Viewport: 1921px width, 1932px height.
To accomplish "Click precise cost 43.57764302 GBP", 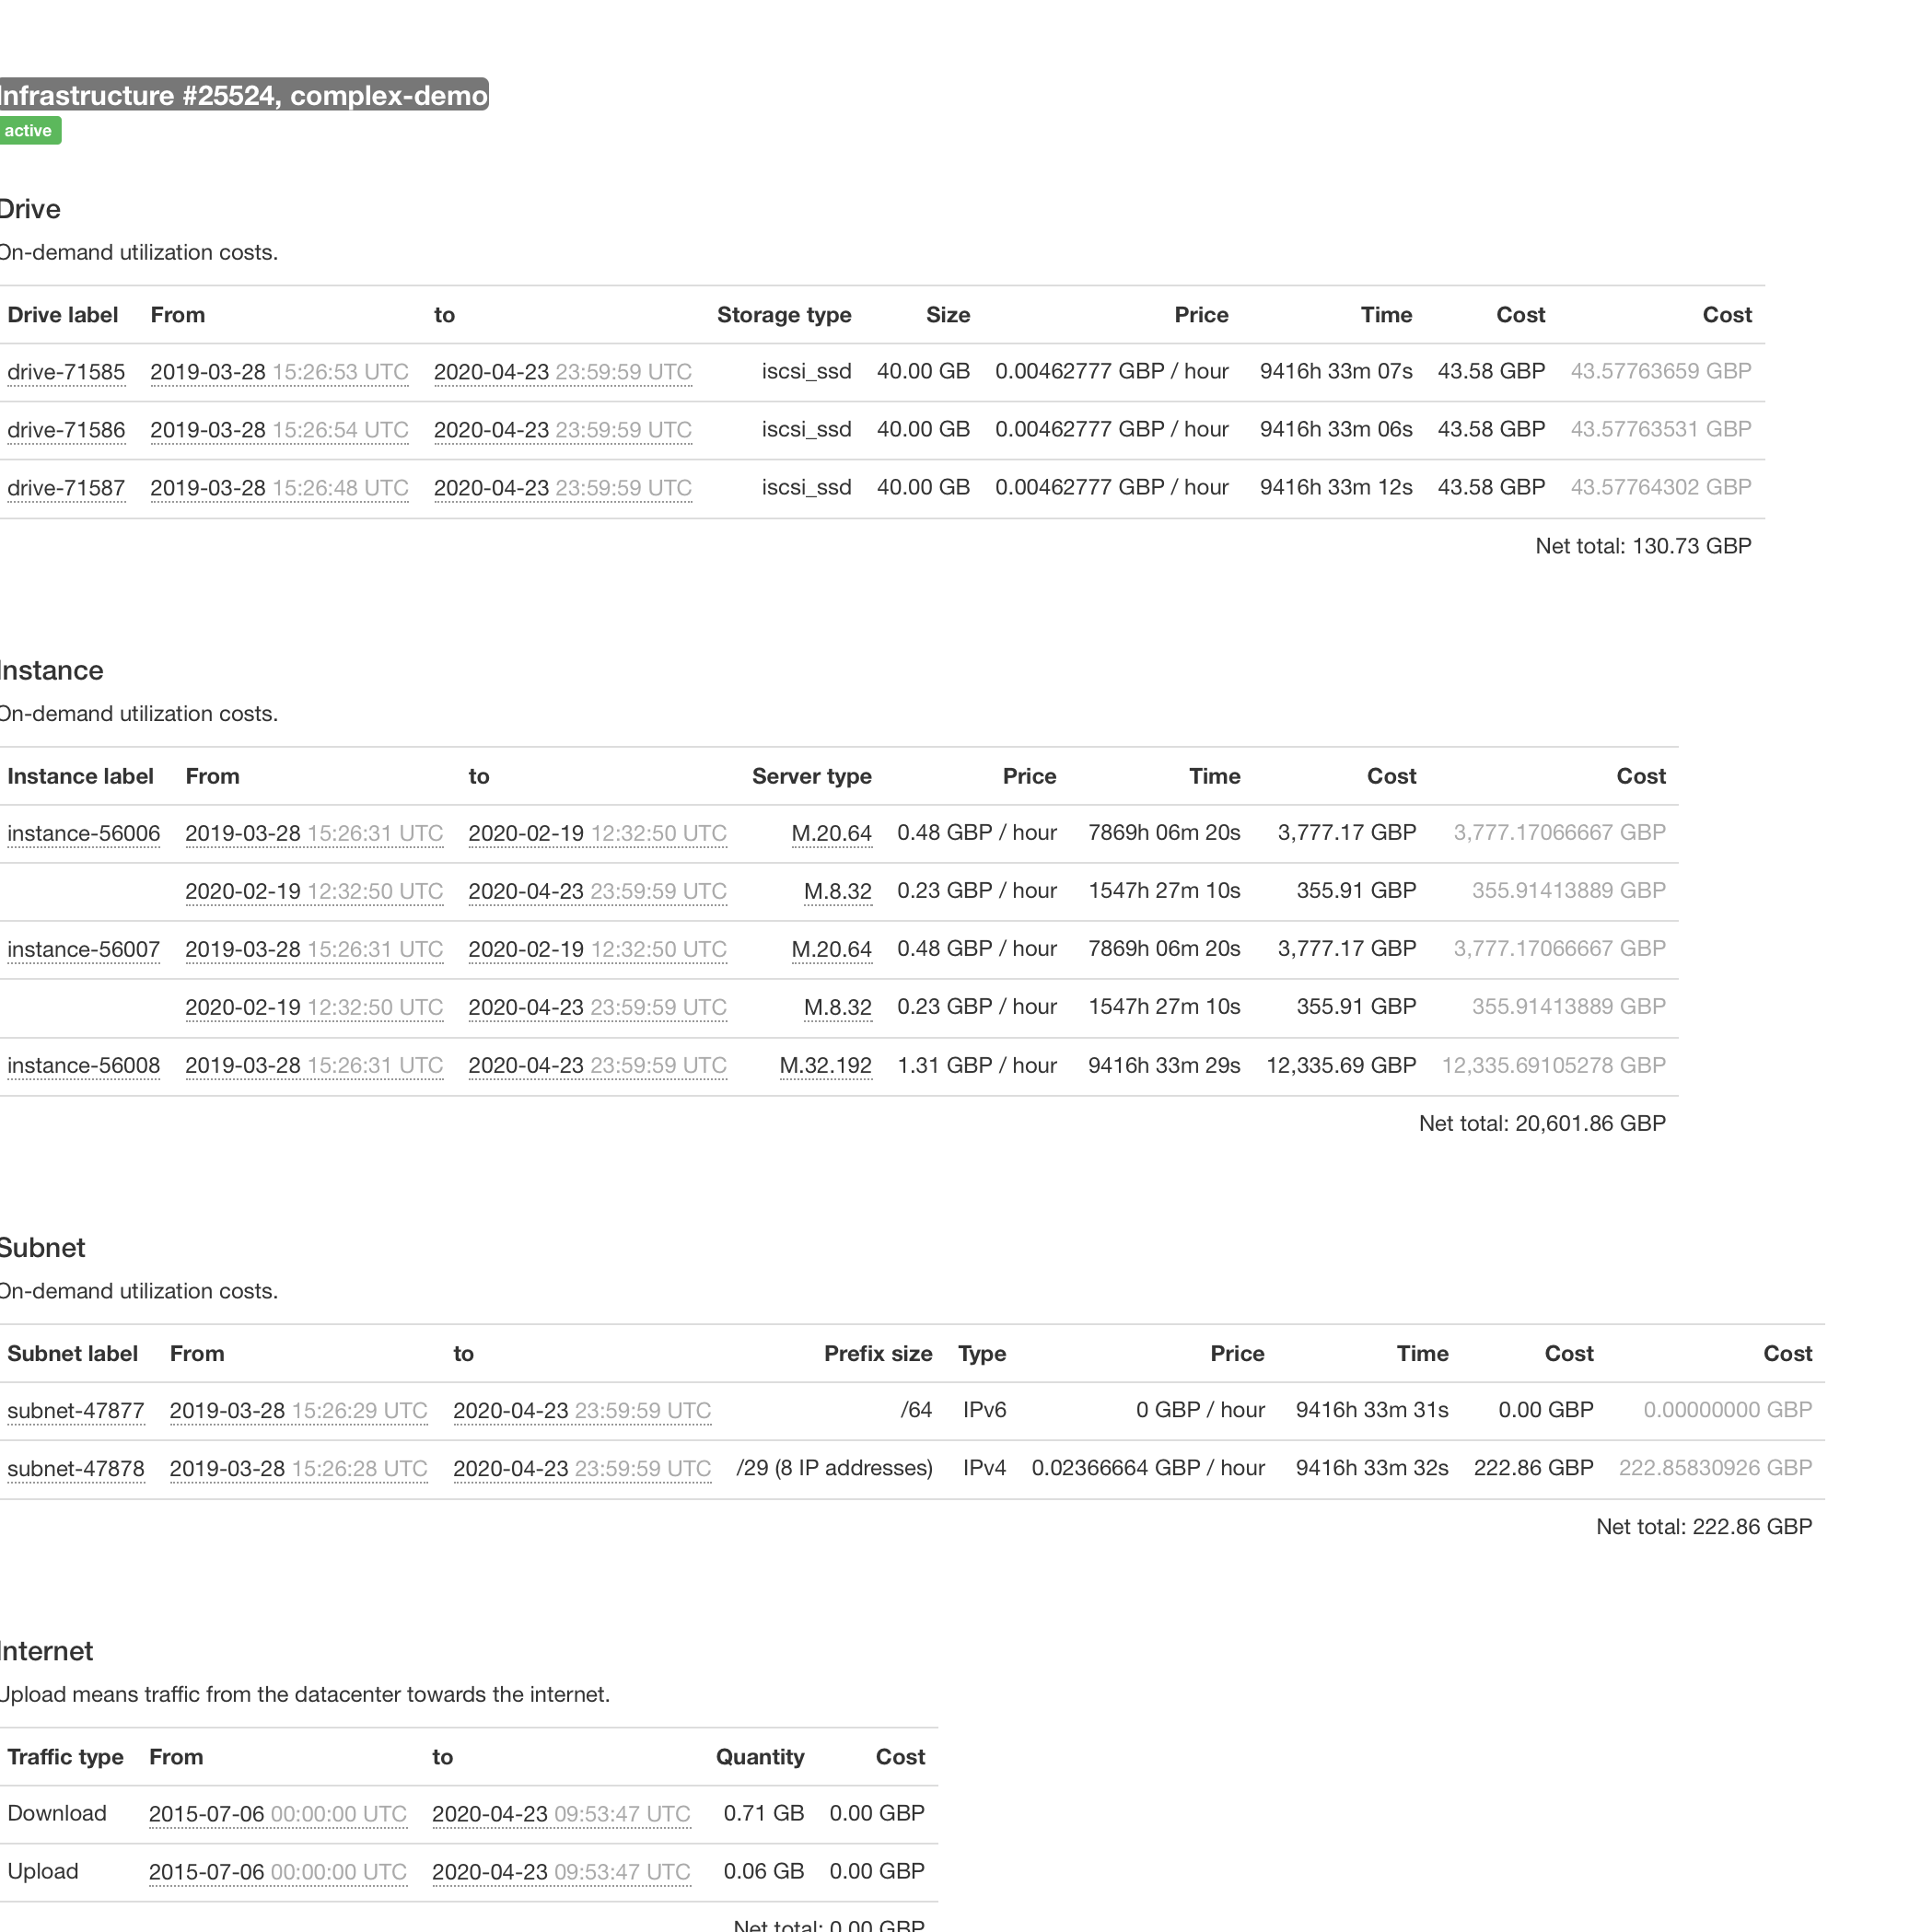I will click(x=1661, y=487).
